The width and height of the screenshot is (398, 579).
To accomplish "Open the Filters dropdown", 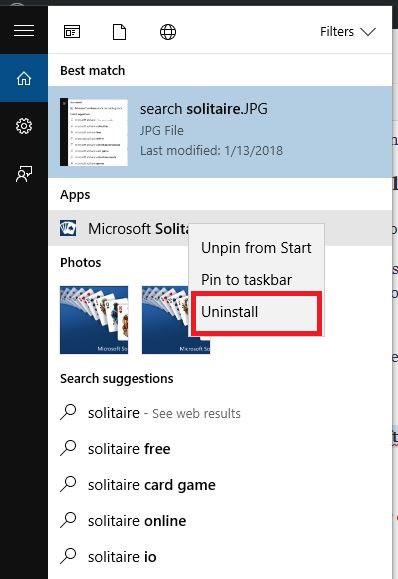I will click(x=347, y=32).
